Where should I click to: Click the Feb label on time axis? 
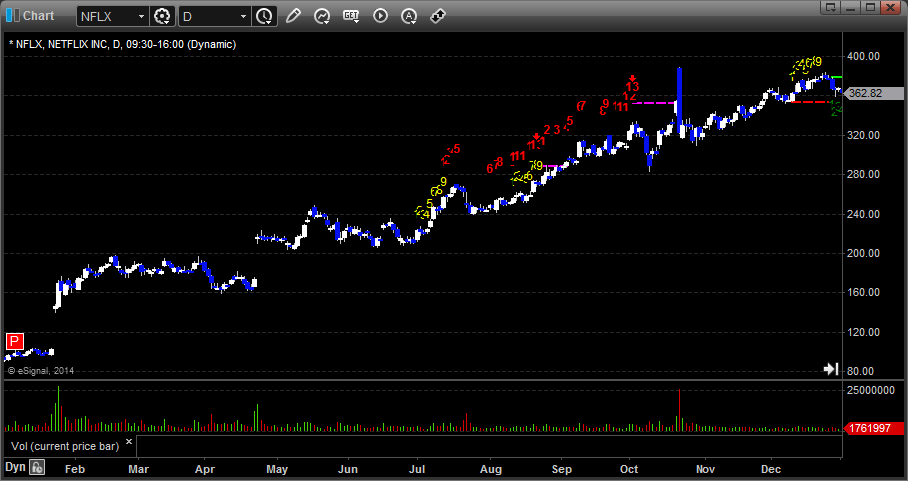coord(75,469)
